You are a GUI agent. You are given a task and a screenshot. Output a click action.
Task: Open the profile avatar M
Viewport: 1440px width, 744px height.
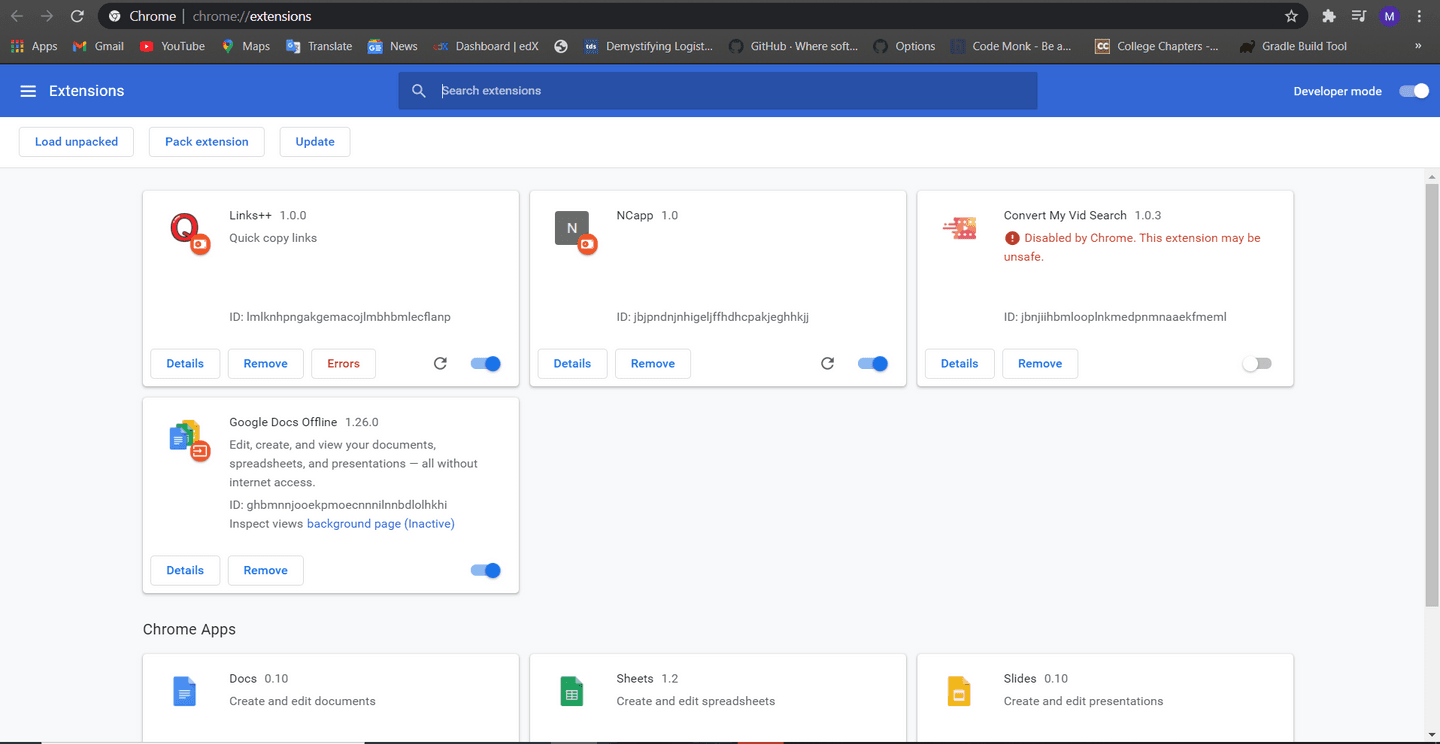coord(1389,16)
